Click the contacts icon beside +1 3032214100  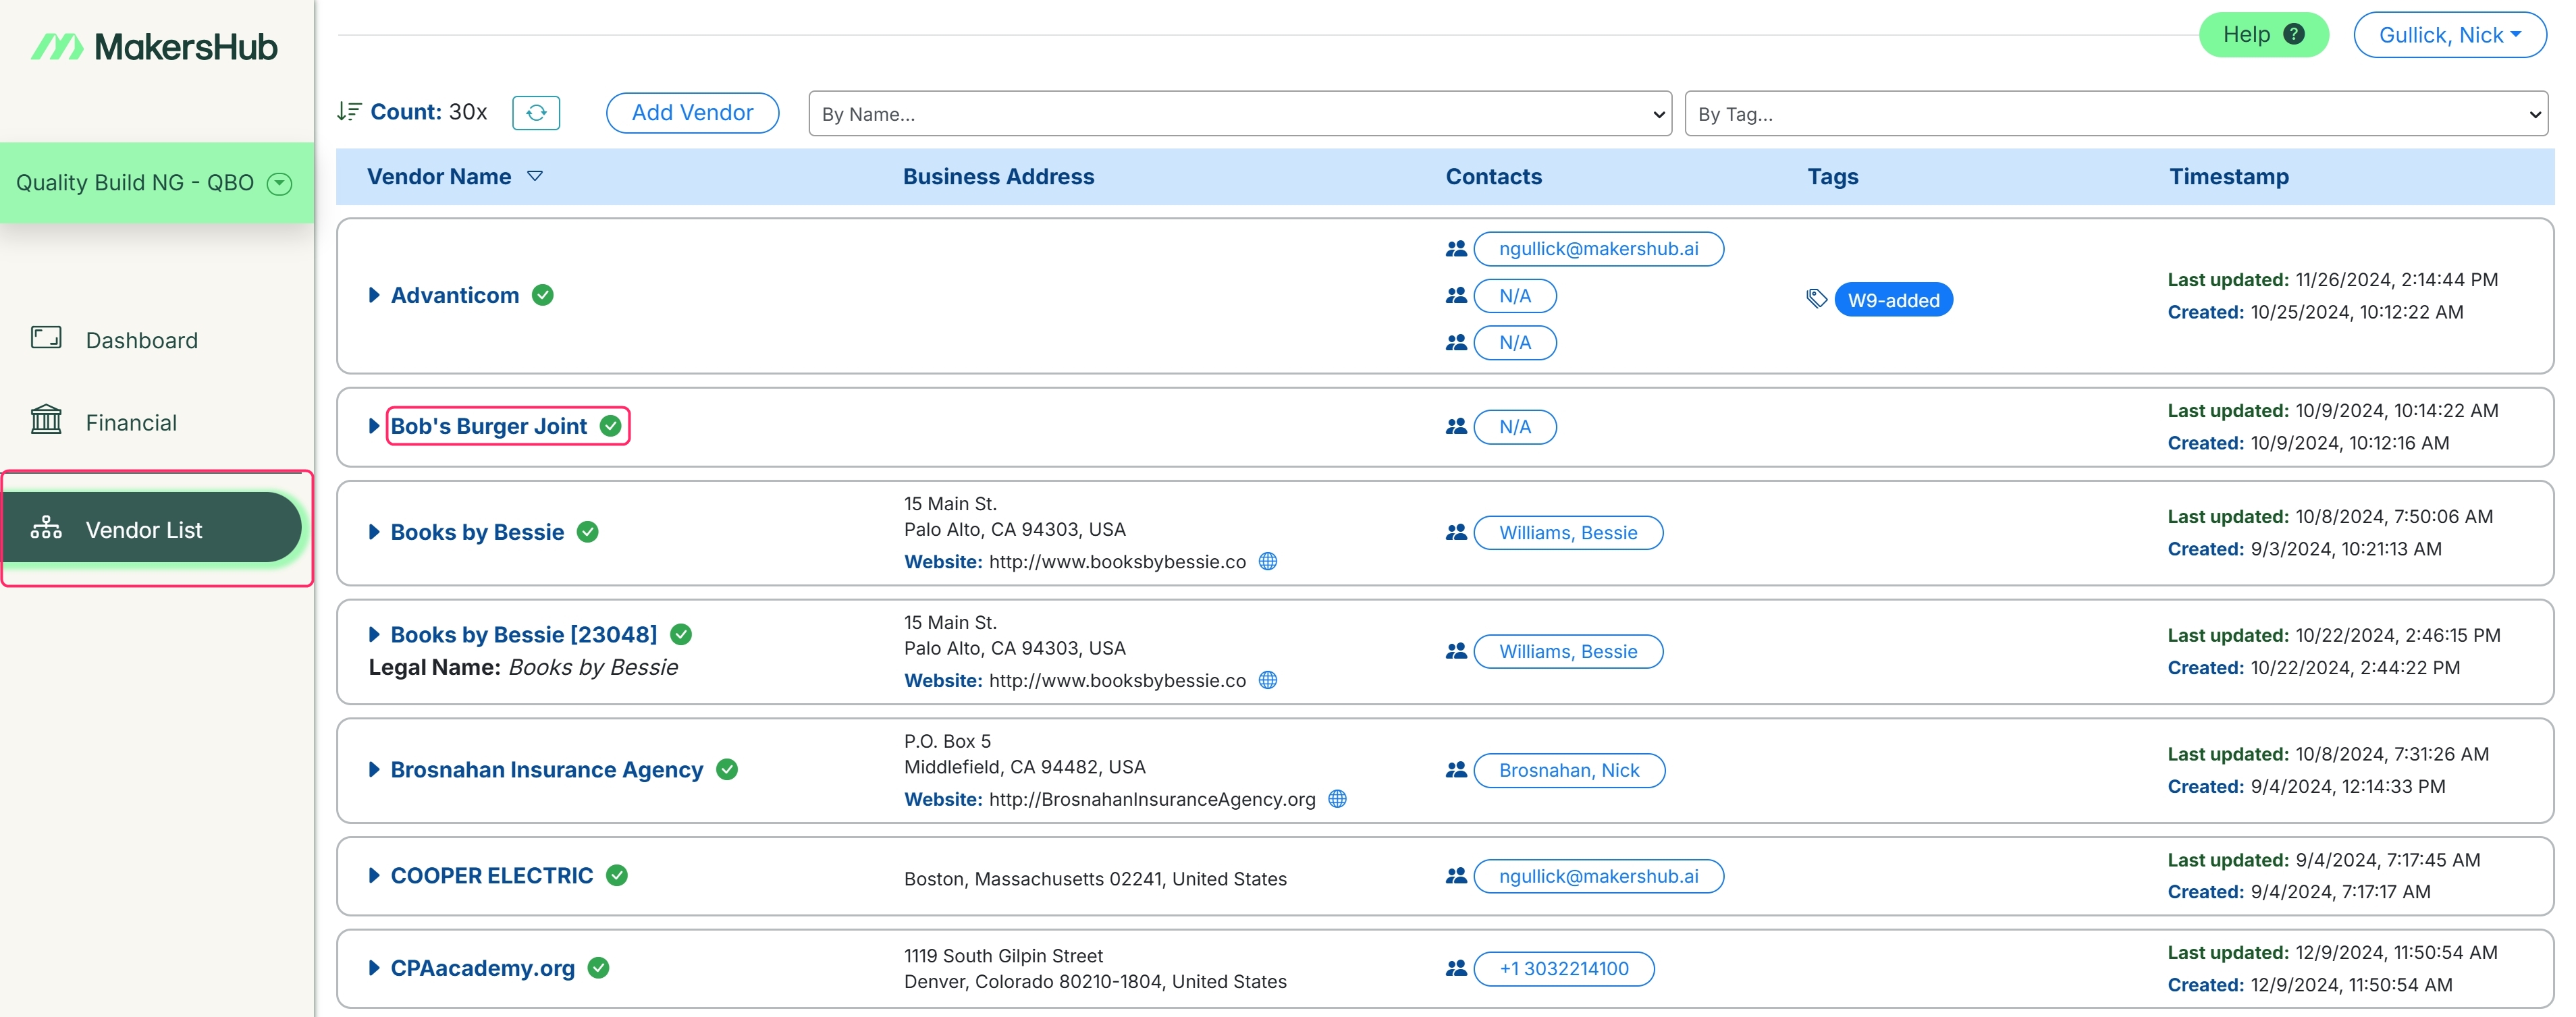[x=1456, y=968]
